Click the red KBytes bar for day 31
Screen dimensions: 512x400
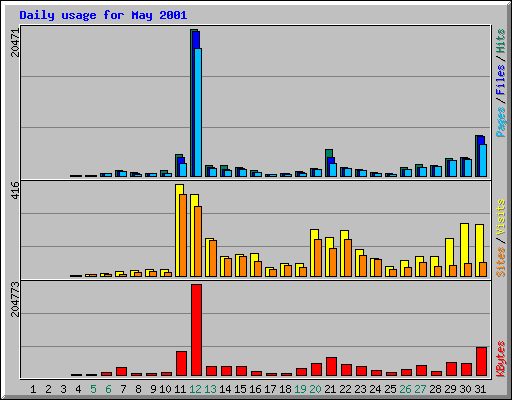(481, 362)
